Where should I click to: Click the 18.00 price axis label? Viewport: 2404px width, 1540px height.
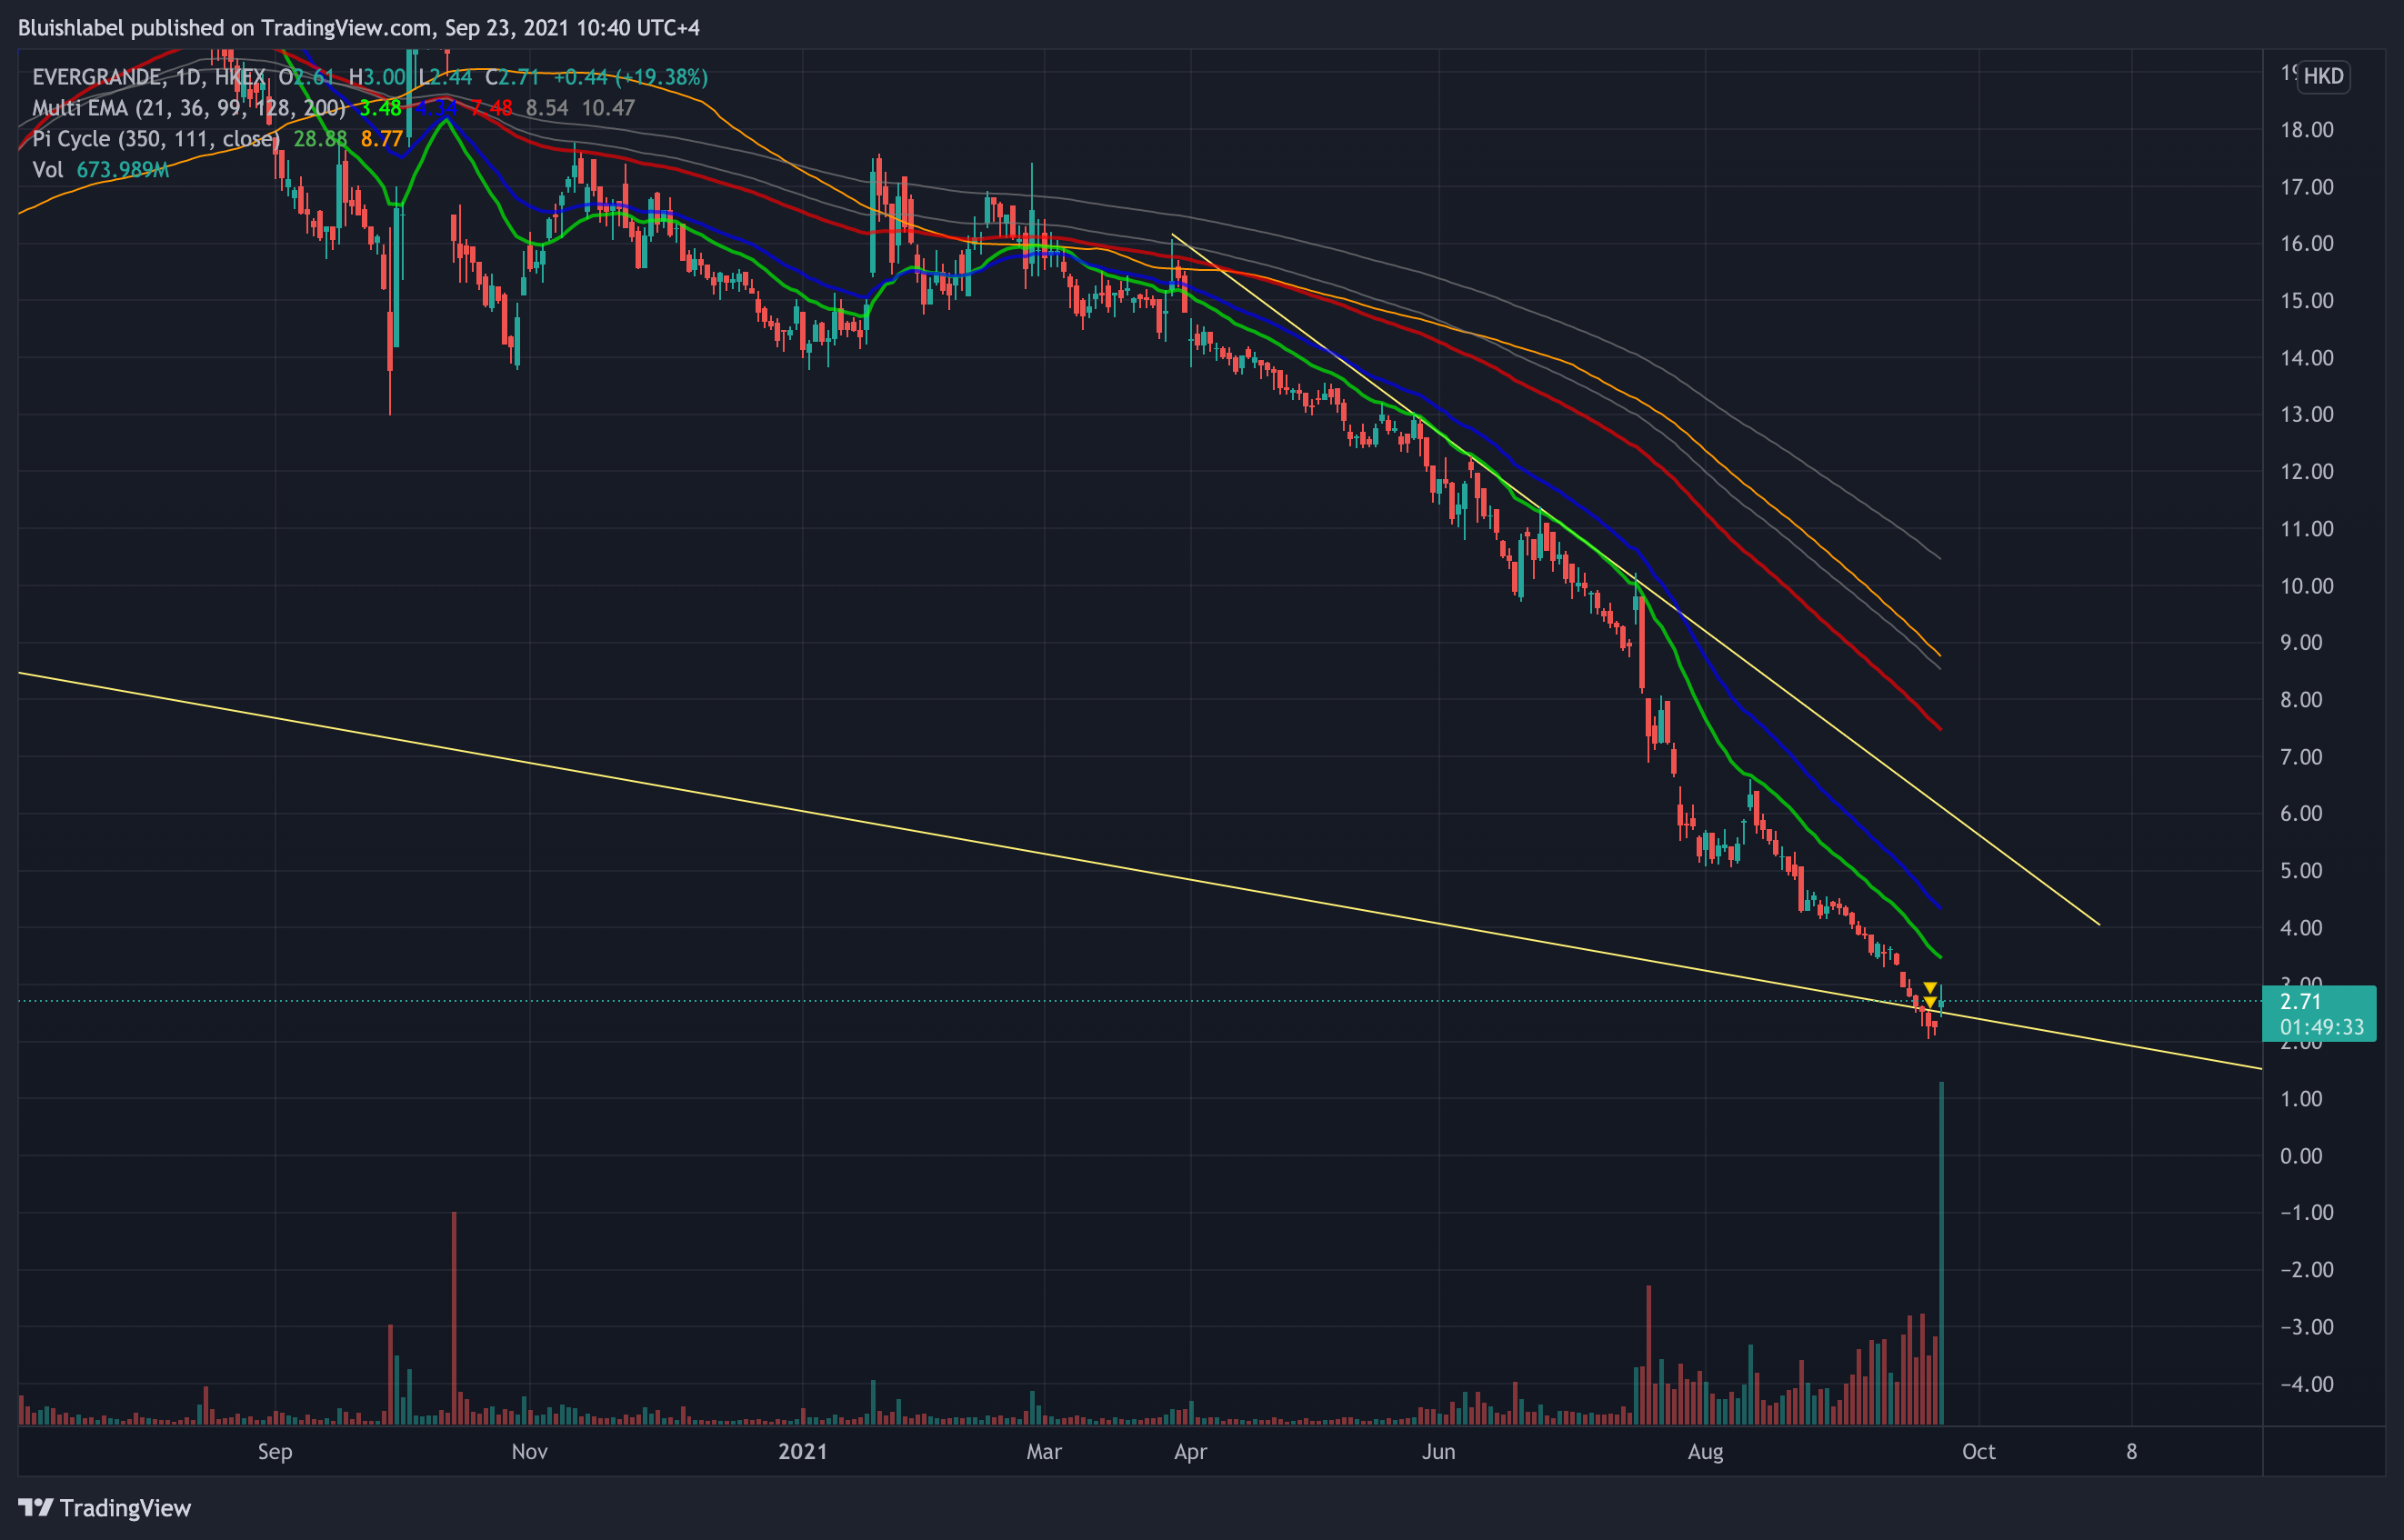click(2306, 130)
